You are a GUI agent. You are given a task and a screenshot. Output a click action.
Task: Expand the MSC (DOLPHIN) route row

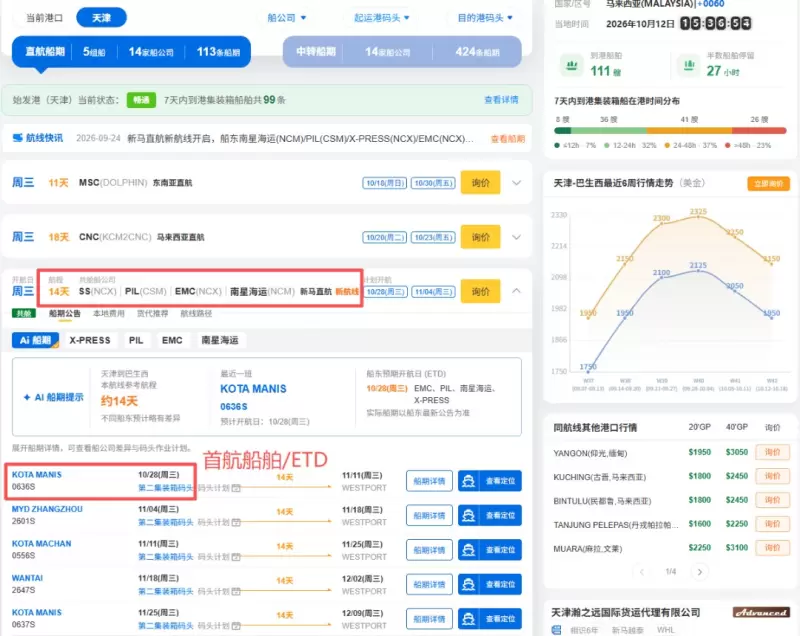516,183
